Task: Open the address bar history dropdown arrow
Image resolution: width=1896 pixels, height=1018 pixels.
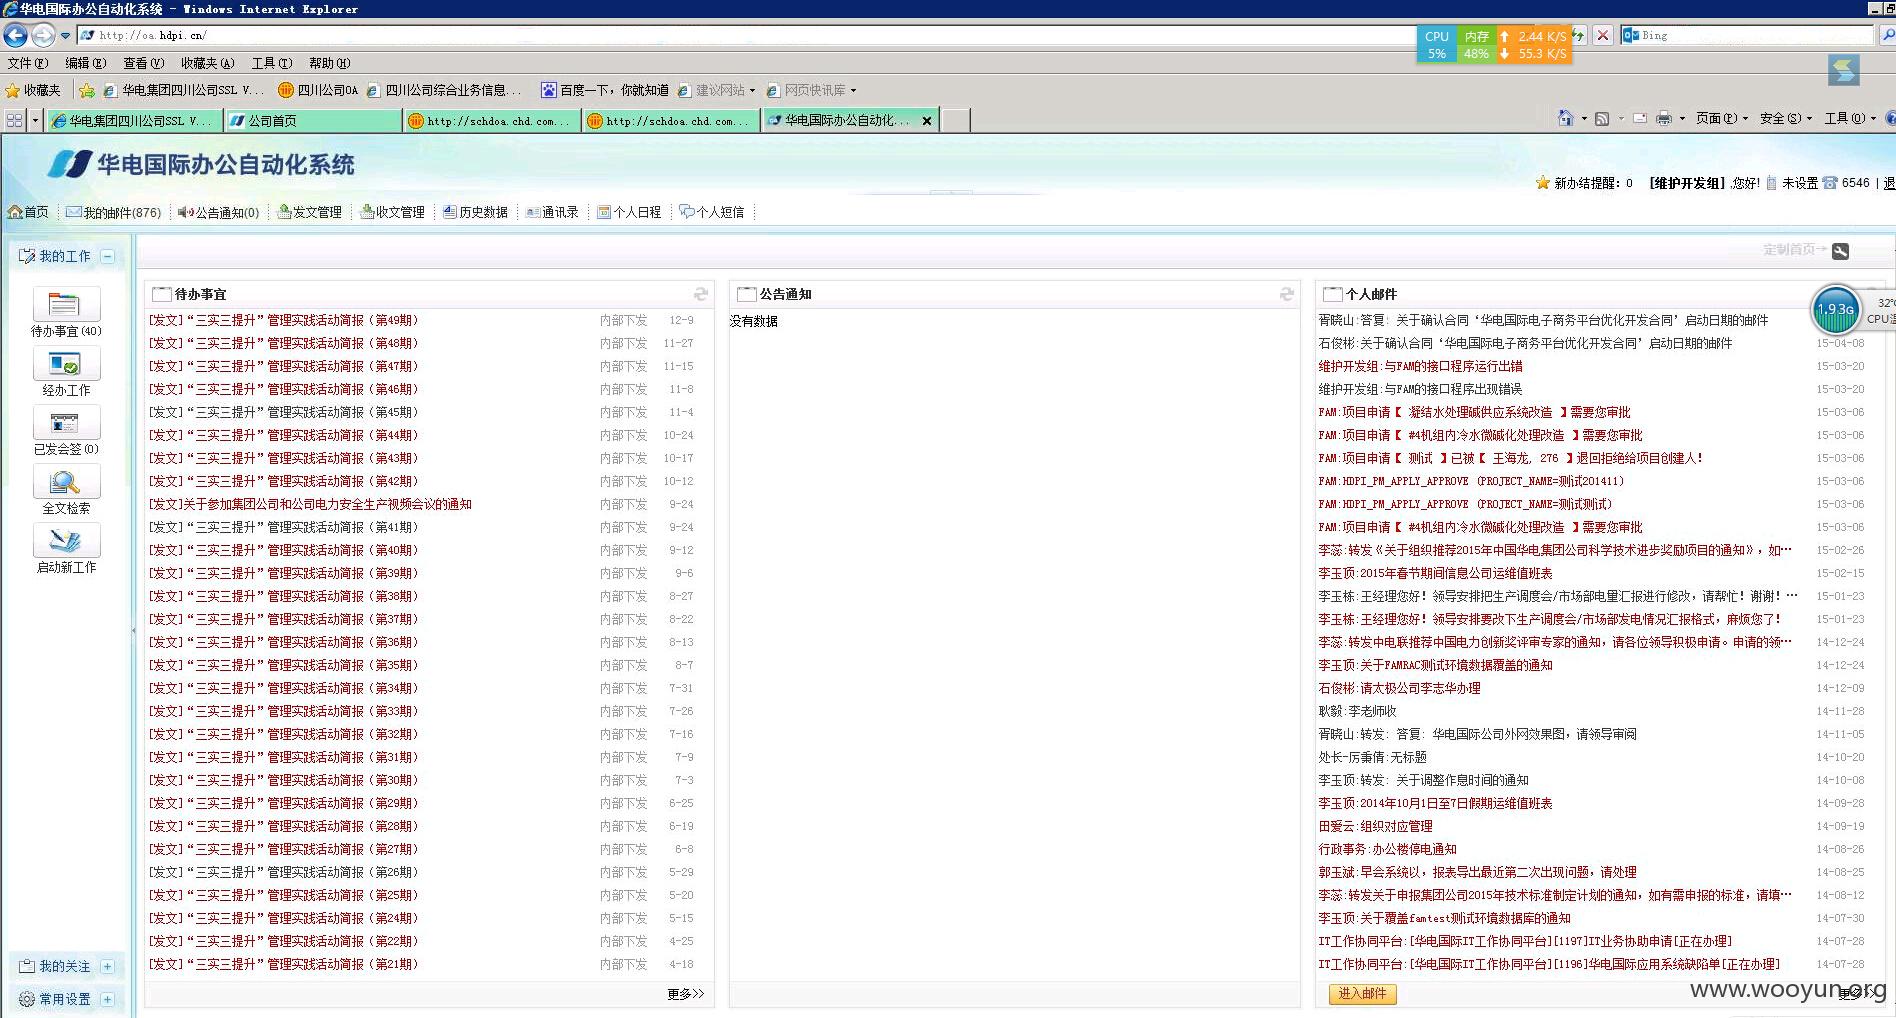Action: pos(65,35)
